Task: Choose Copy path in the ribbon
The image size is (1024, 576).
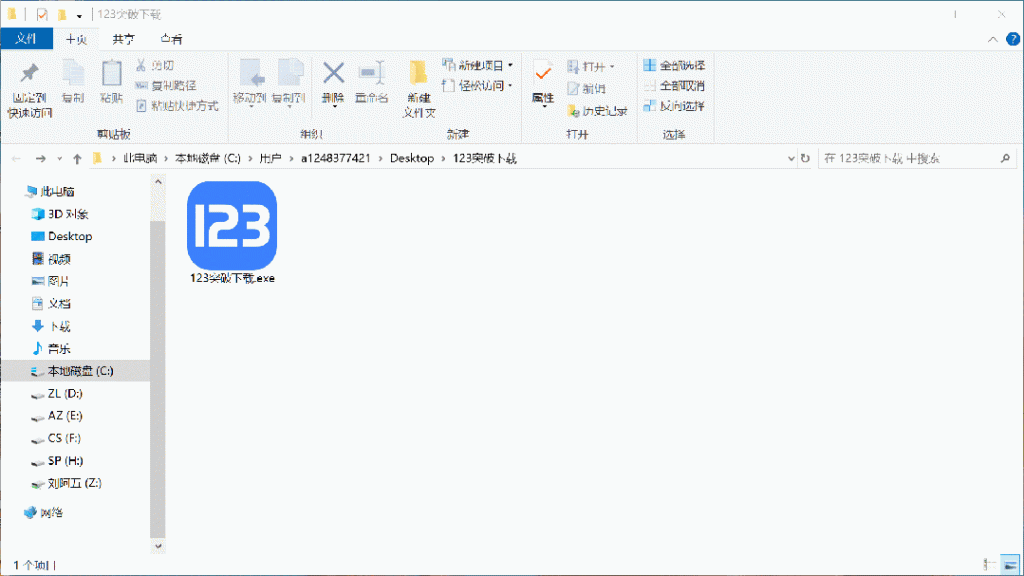Action: [166, 86]
